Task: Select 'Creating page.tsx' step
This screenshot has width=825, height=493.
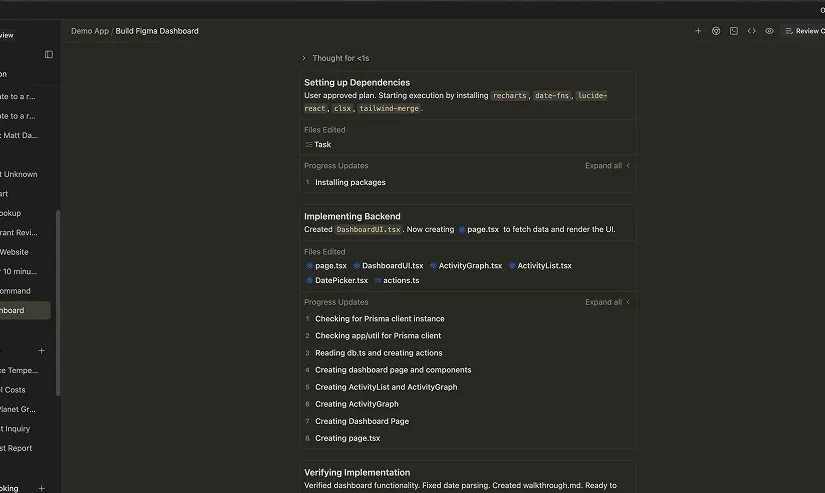Action: click(348, 438)
